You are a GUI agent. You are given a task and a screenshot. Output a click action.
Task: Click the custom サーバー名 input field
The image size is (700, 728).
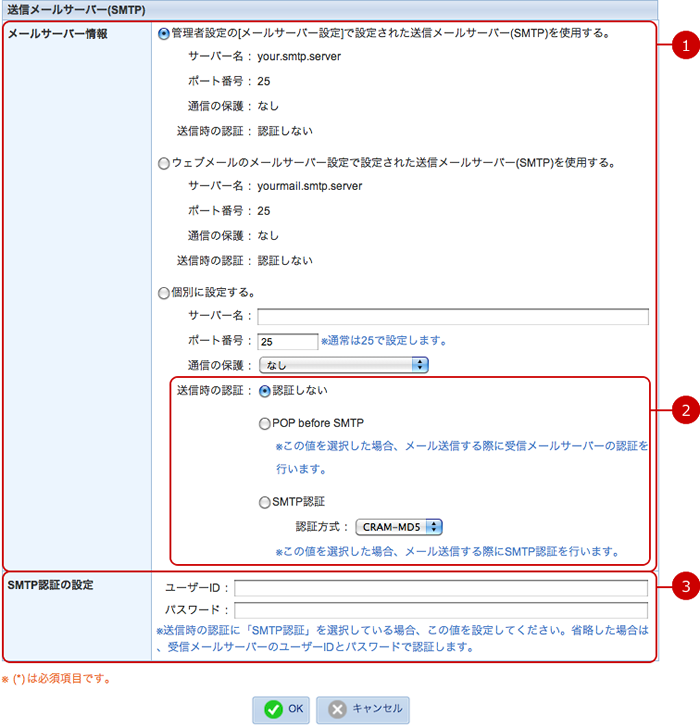(x=453, y=317)
